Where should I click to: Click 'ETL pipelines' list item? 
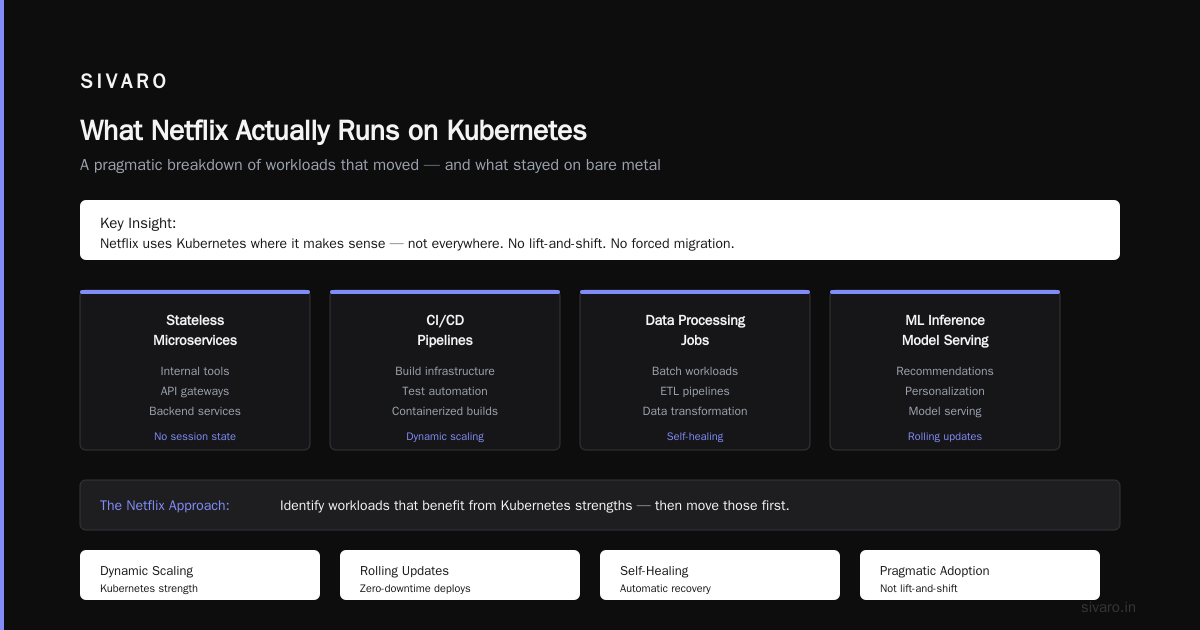[695, 391]
